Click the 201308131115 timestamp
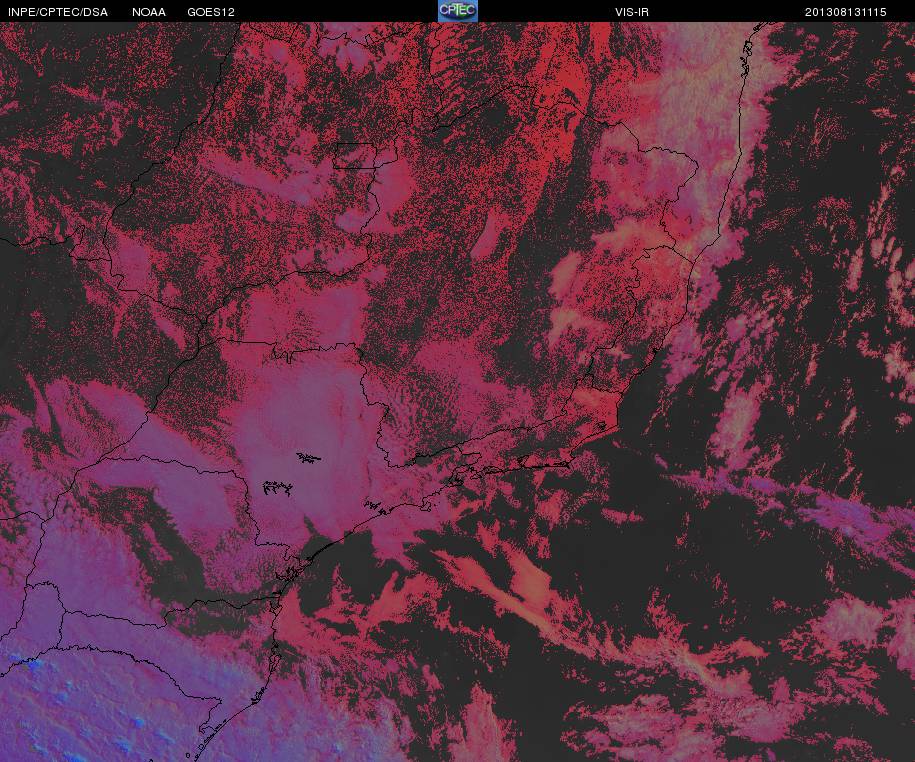 pos(846,12)
